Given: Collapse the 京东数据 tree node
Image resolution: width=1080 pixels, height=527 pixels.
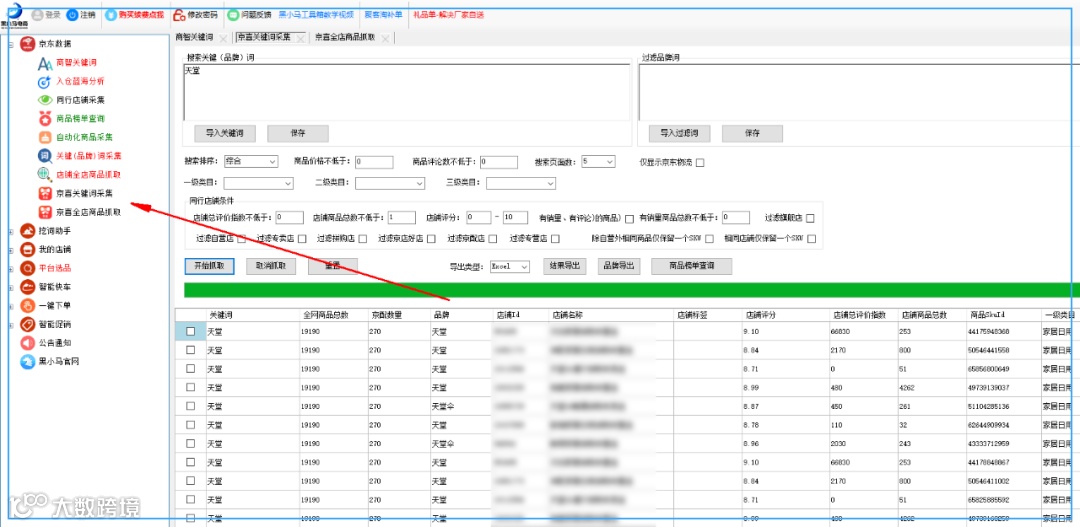Looking at the screenshot, I should pos(11,44).
